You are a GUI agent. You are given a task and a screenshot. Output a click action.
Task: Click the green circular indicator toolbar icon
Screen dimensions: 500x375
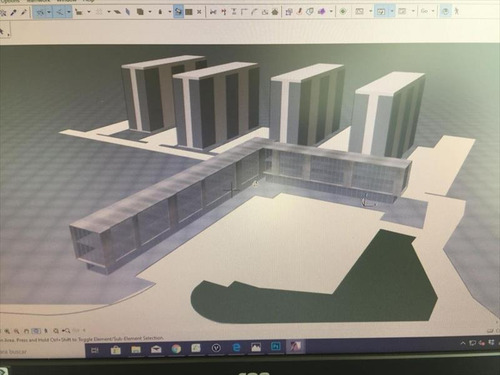[343, 12]
